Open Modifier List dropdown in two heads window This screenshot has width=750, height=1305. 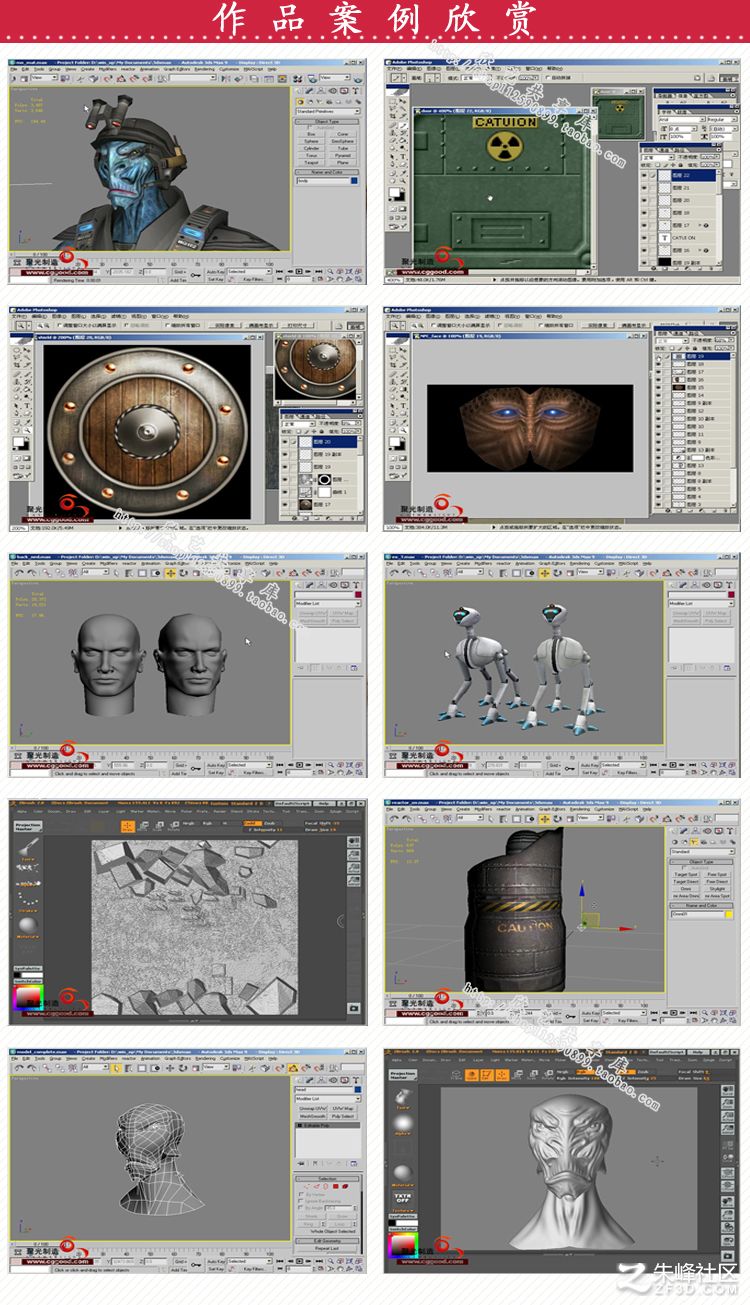327,603
